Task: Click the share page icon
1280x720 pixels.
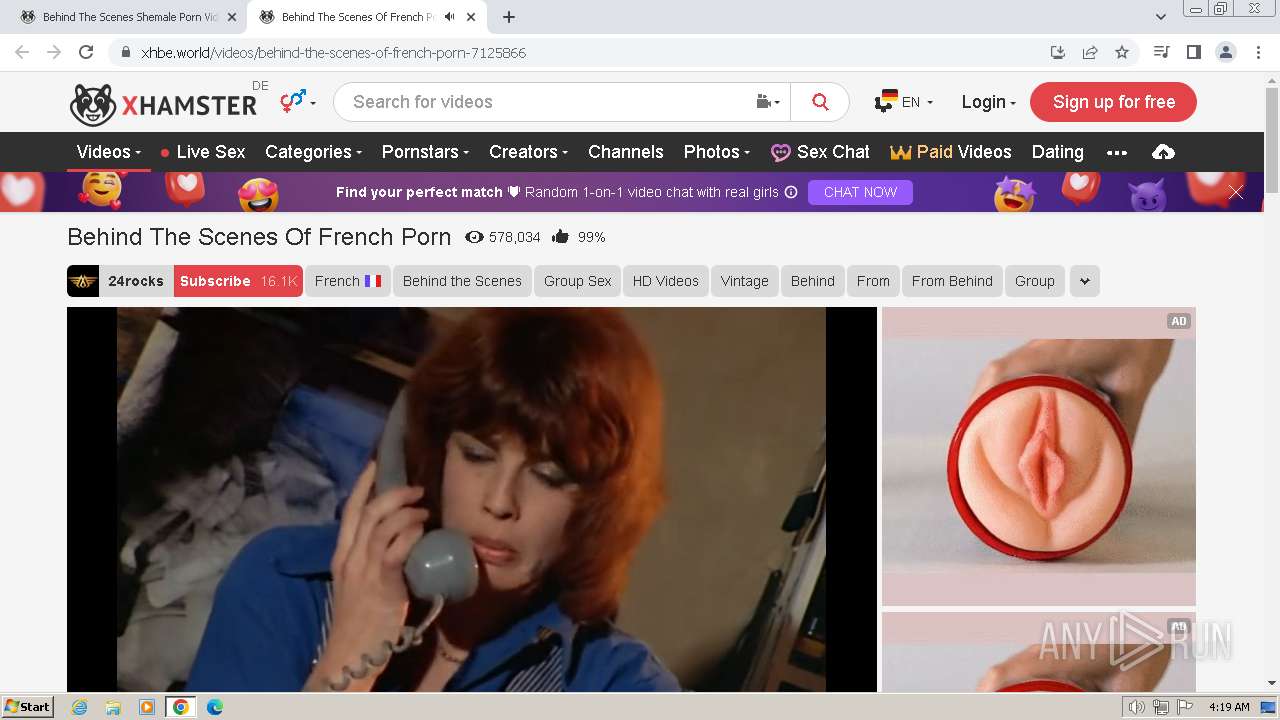Action: click(x=1090, y=52)
